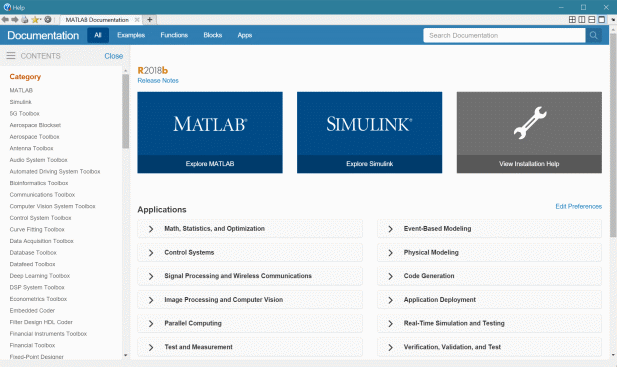Image resolution: width=617 pixels, height=367 pixels.
Task: Switch to the Functions tab
Action: (174, 35)
